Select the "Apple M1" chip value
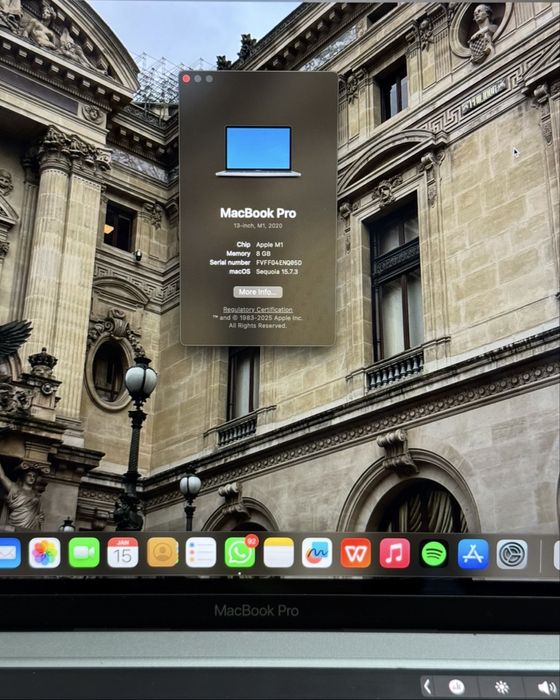Viewport: 560px width, 700px height. (x=269, y=245)
